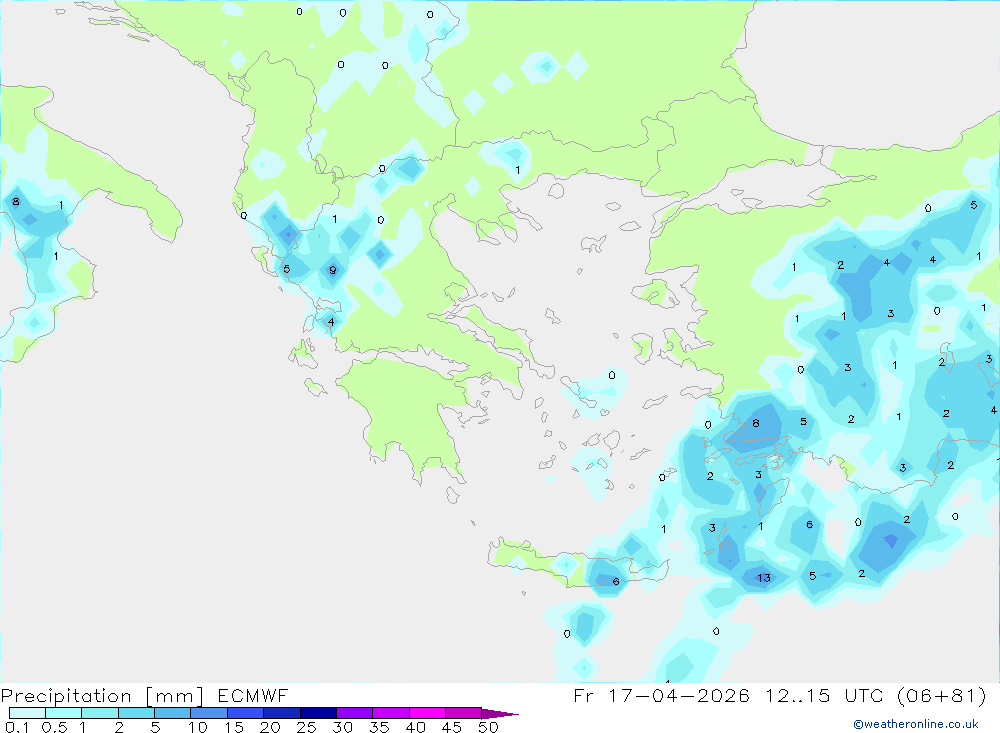Click the 'Fr' weekday label
Viewport: 1000px width, 733px height.
[584, 695]
